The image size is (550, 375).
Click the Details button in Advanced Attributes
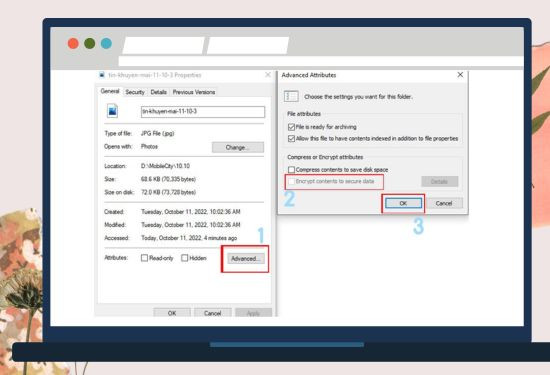[440, 181]
